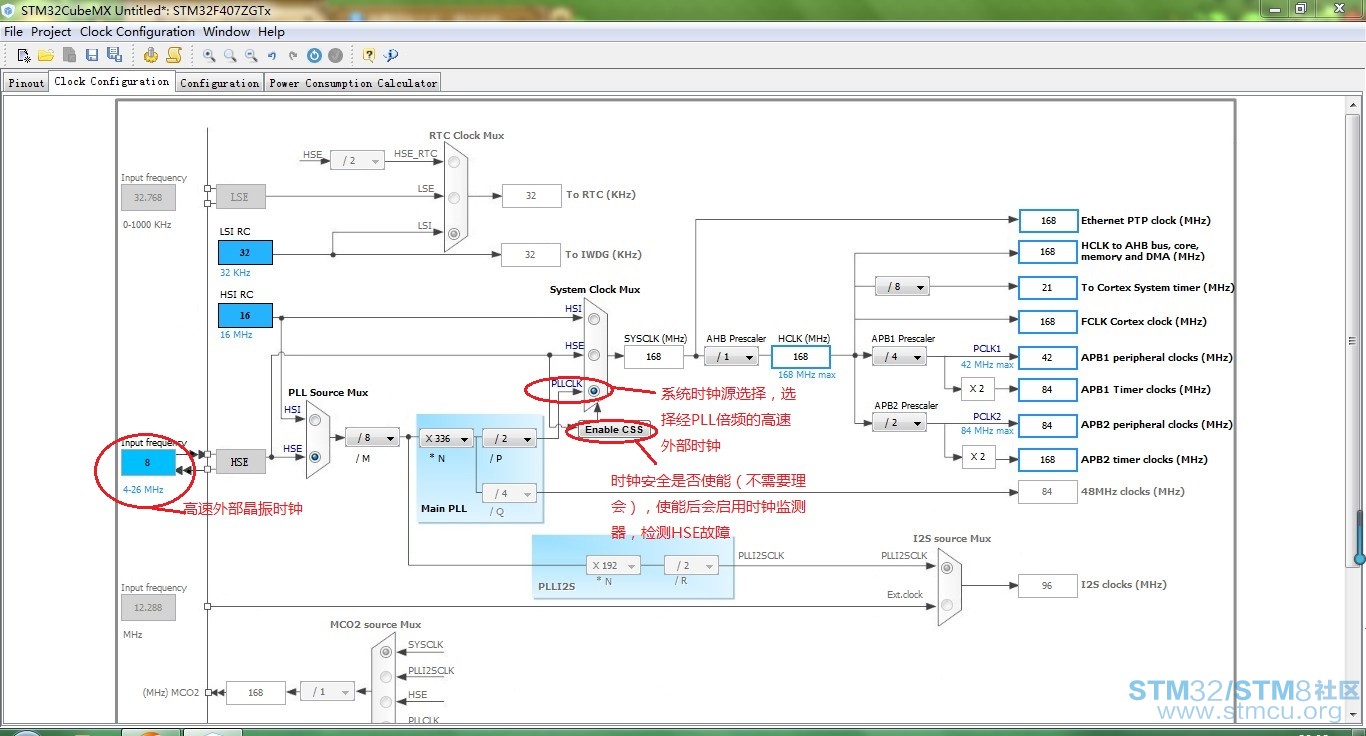The width and height of the screenshot is (1366, 736).
Task: Select HSE radio in PLL Source Mux
Action: click(x=315, y=457)
